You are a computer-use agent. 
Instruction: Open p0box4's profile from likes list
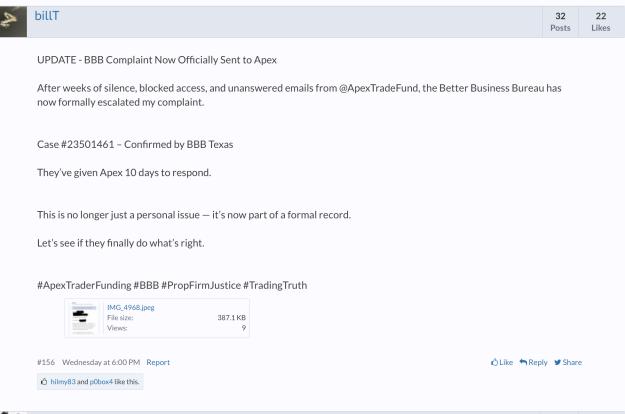click(101, 382)
